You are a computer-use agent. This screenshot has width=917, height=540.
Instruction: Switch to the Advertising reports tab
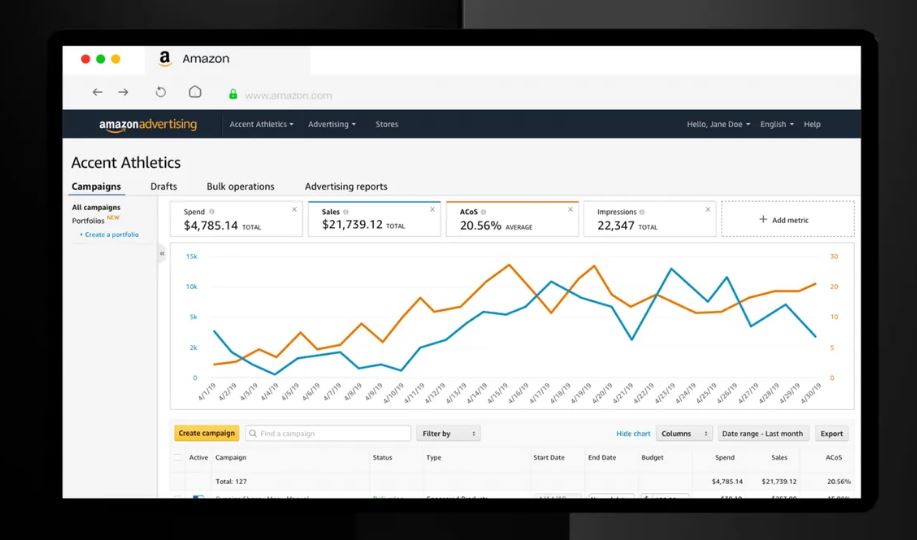[346, 187]
